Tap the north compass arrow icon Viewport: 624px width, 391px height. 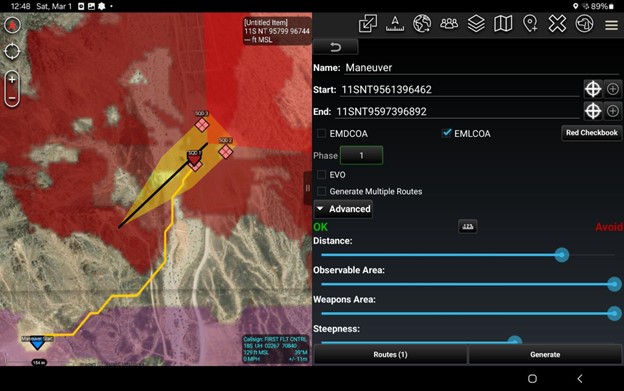click(x=12, y=25)
